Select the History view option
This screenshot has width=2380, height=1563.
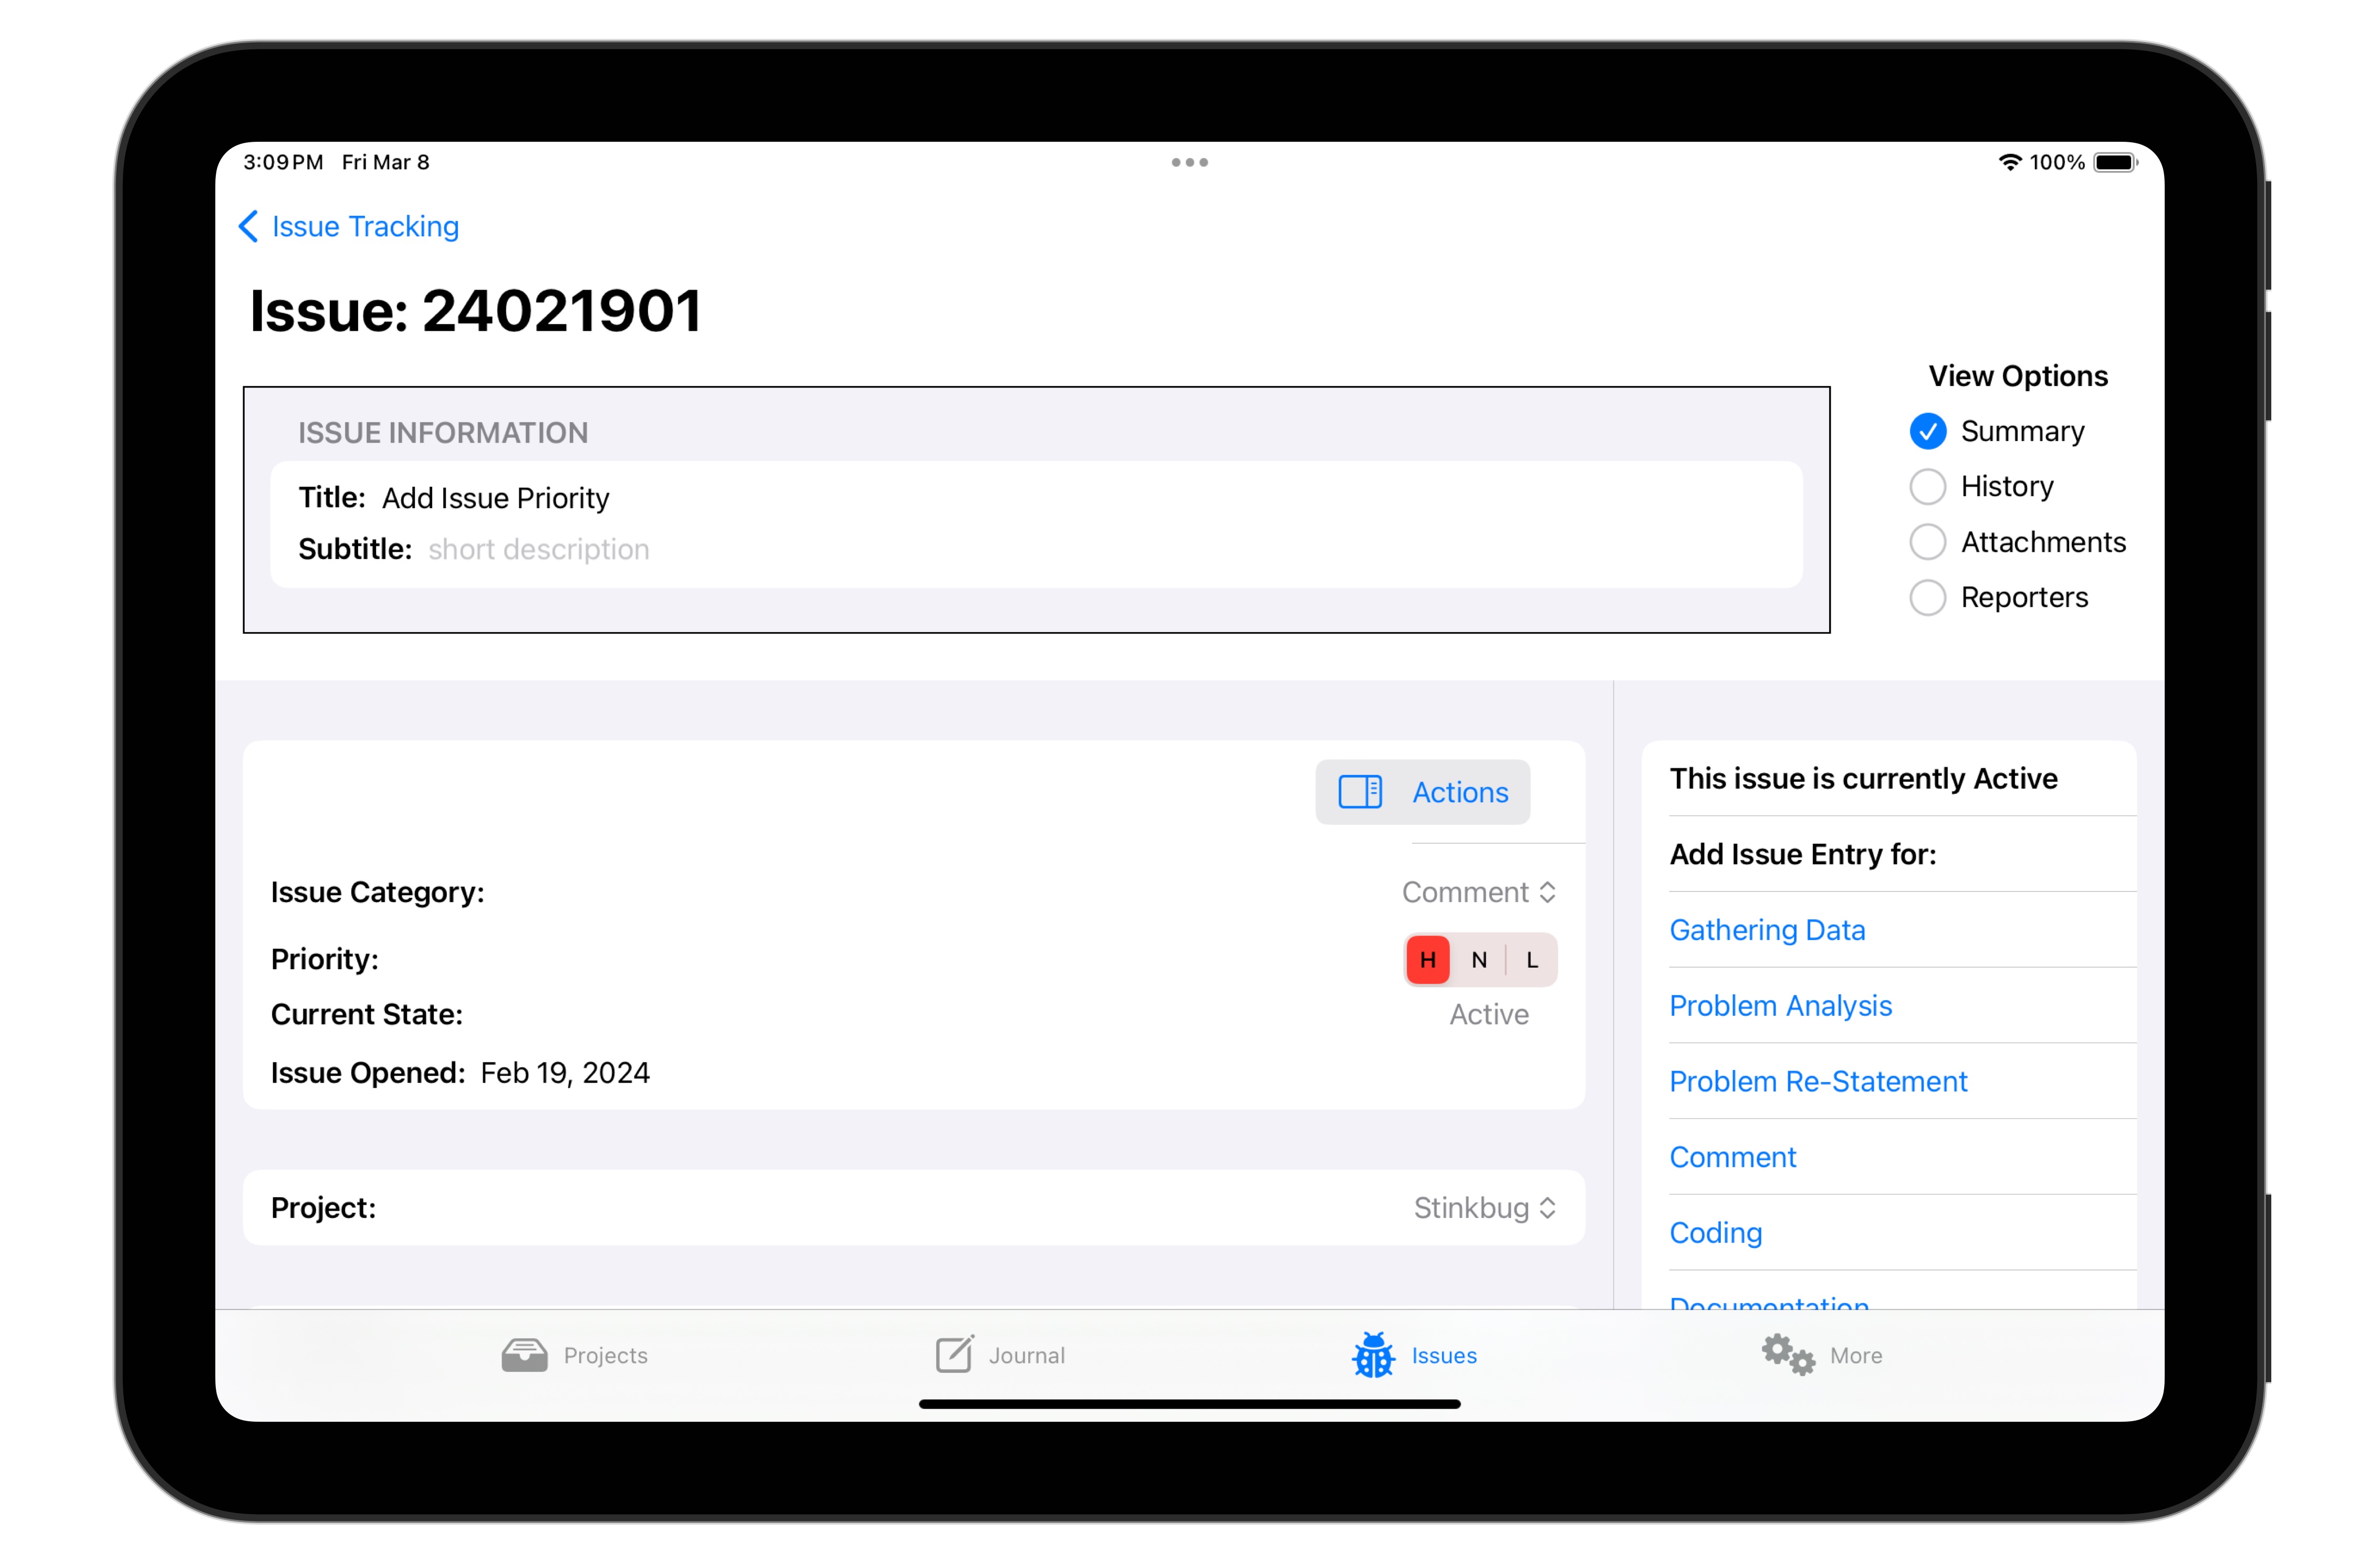(x=1927, y=487)
